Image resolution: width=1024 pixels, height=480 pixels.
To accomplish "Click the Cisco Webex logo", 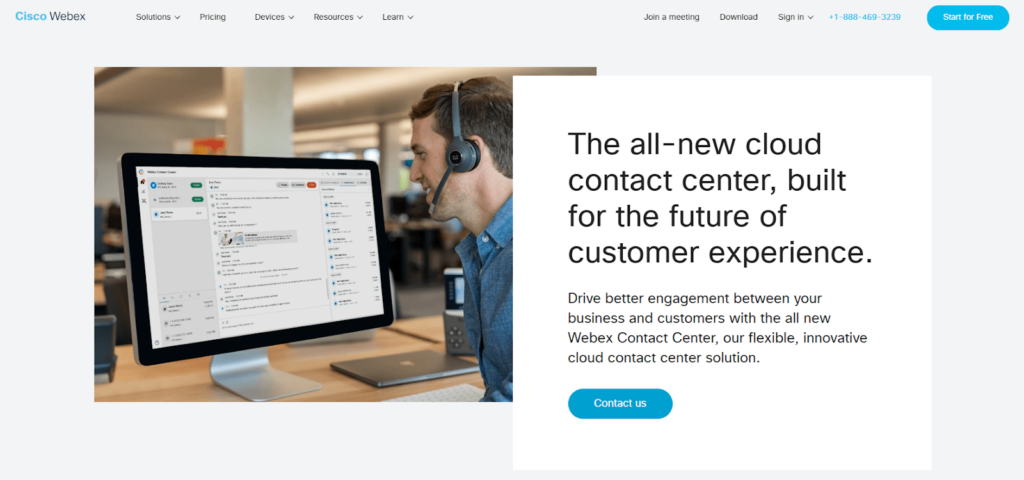I will point(50,17).
